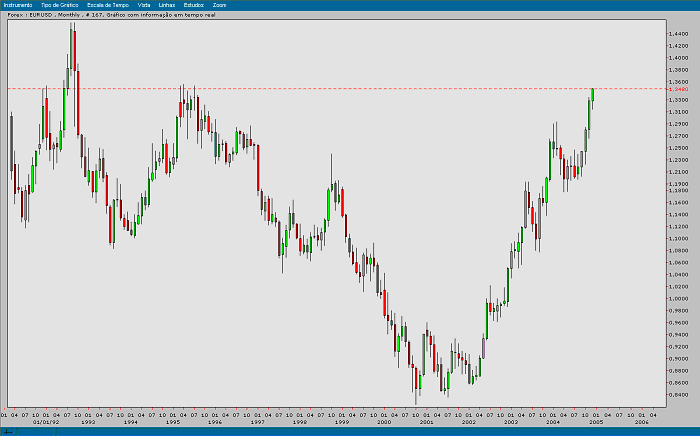Click the 2002 year label on time axis
Image resolution: width=700 pixels, height=436 pixels.
click(x=469, y=422)
